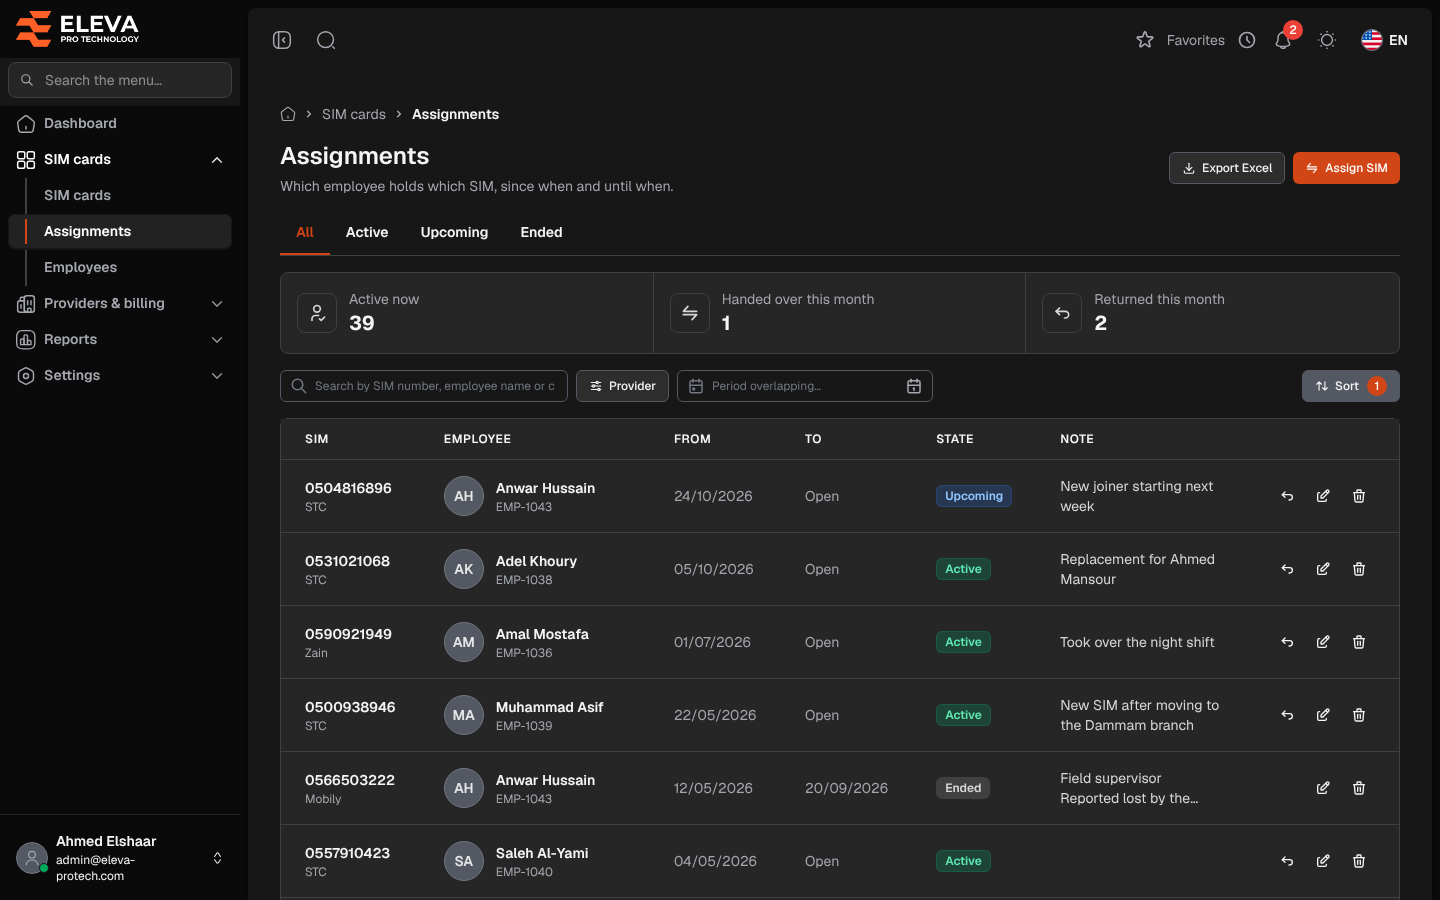Expand the Settings menu
Viewport: 1440px width, 900px height.
pos(120,375)
